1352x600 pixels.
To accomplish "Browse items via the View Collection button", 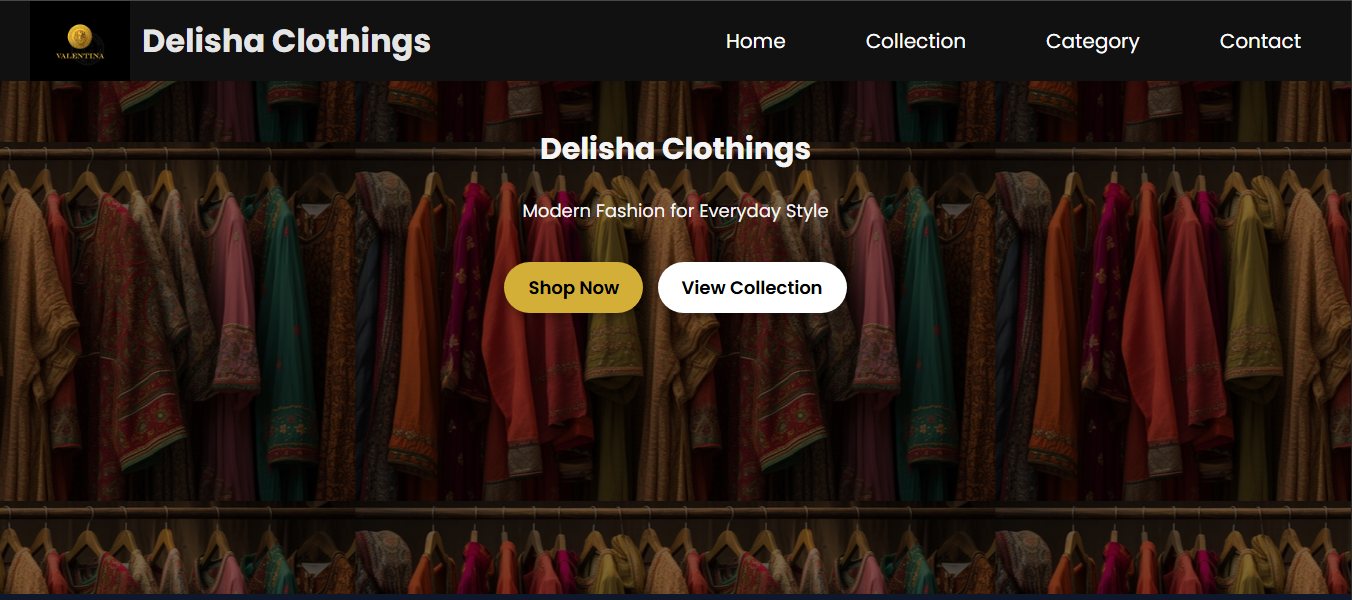I will (x=752, y=288).
